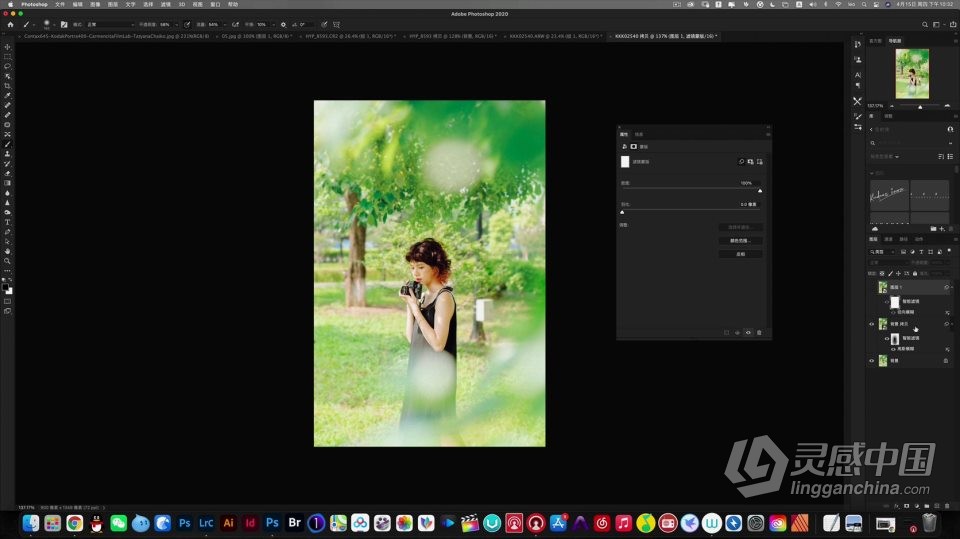The width and height of the screenshot is (960, 539).
Task: Open the Navigator tab
Action: click(x=895, y=40)
